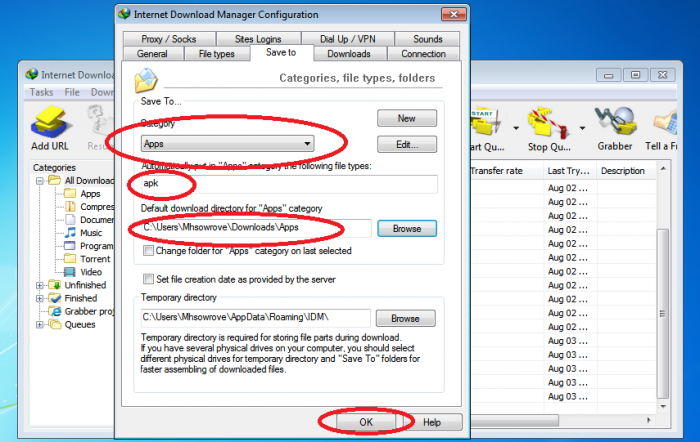700x442 pixels.
Task: Expand the Queues tree node
Action: (x=40, y=325)
